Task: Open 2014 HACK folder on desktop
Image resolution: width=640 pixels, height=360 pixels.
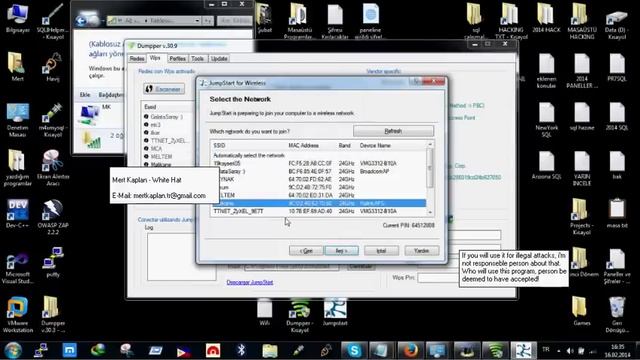Action: click(546, 18)
